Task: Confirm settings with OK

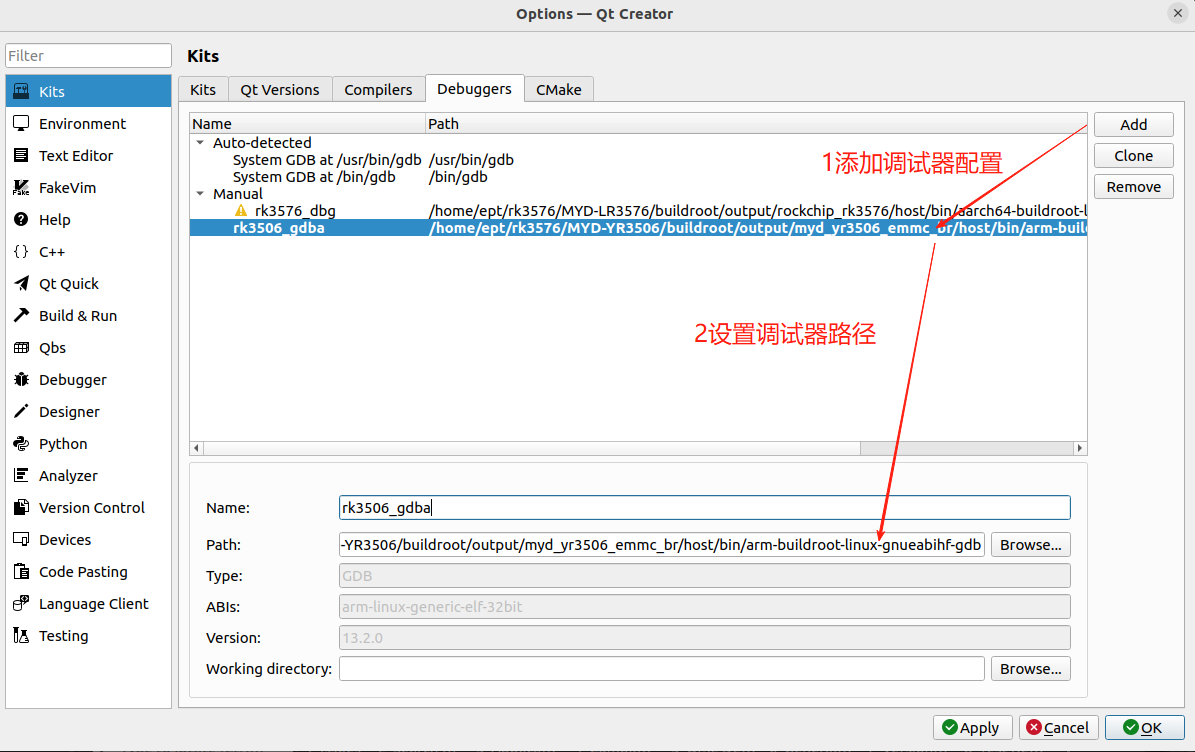Action: [x=1144, y=728]
